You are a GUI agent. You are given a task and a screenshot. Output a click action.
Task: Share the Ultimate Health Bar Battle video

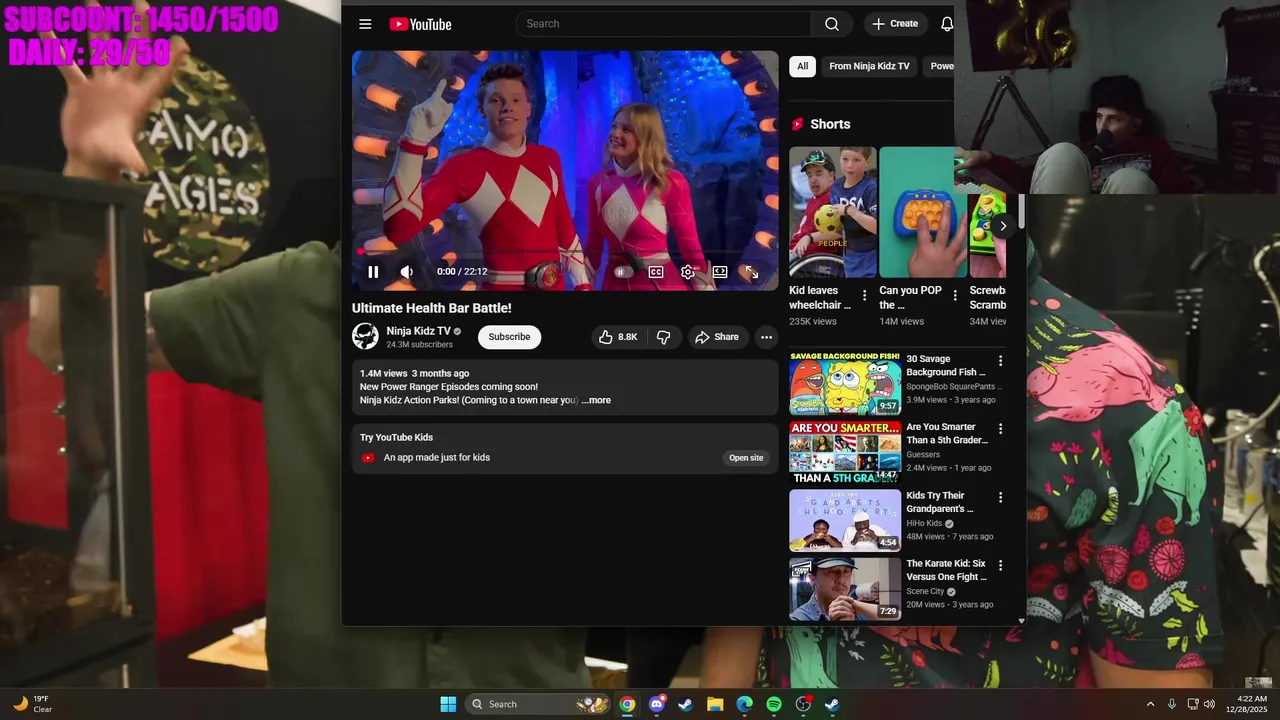717,337
